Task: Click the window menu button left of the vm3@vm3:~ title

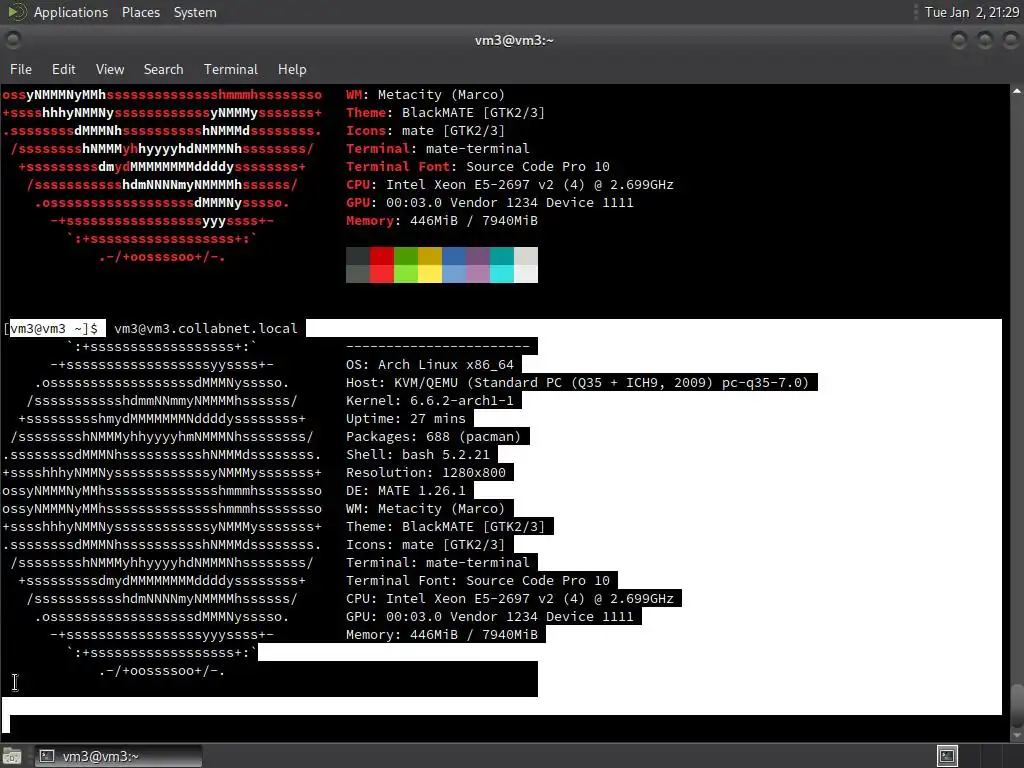Action: [x=13, y=40]
